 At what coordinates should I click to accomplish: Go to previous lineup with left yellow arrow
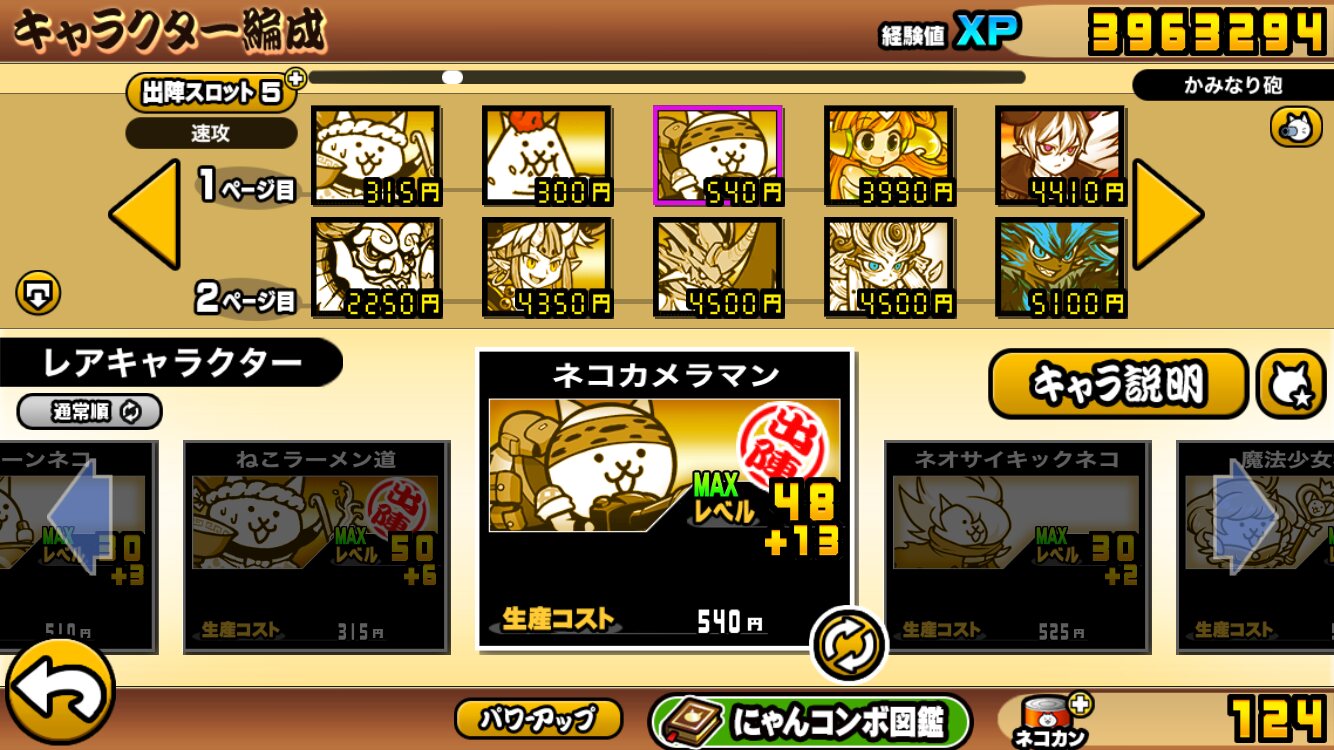145,213
